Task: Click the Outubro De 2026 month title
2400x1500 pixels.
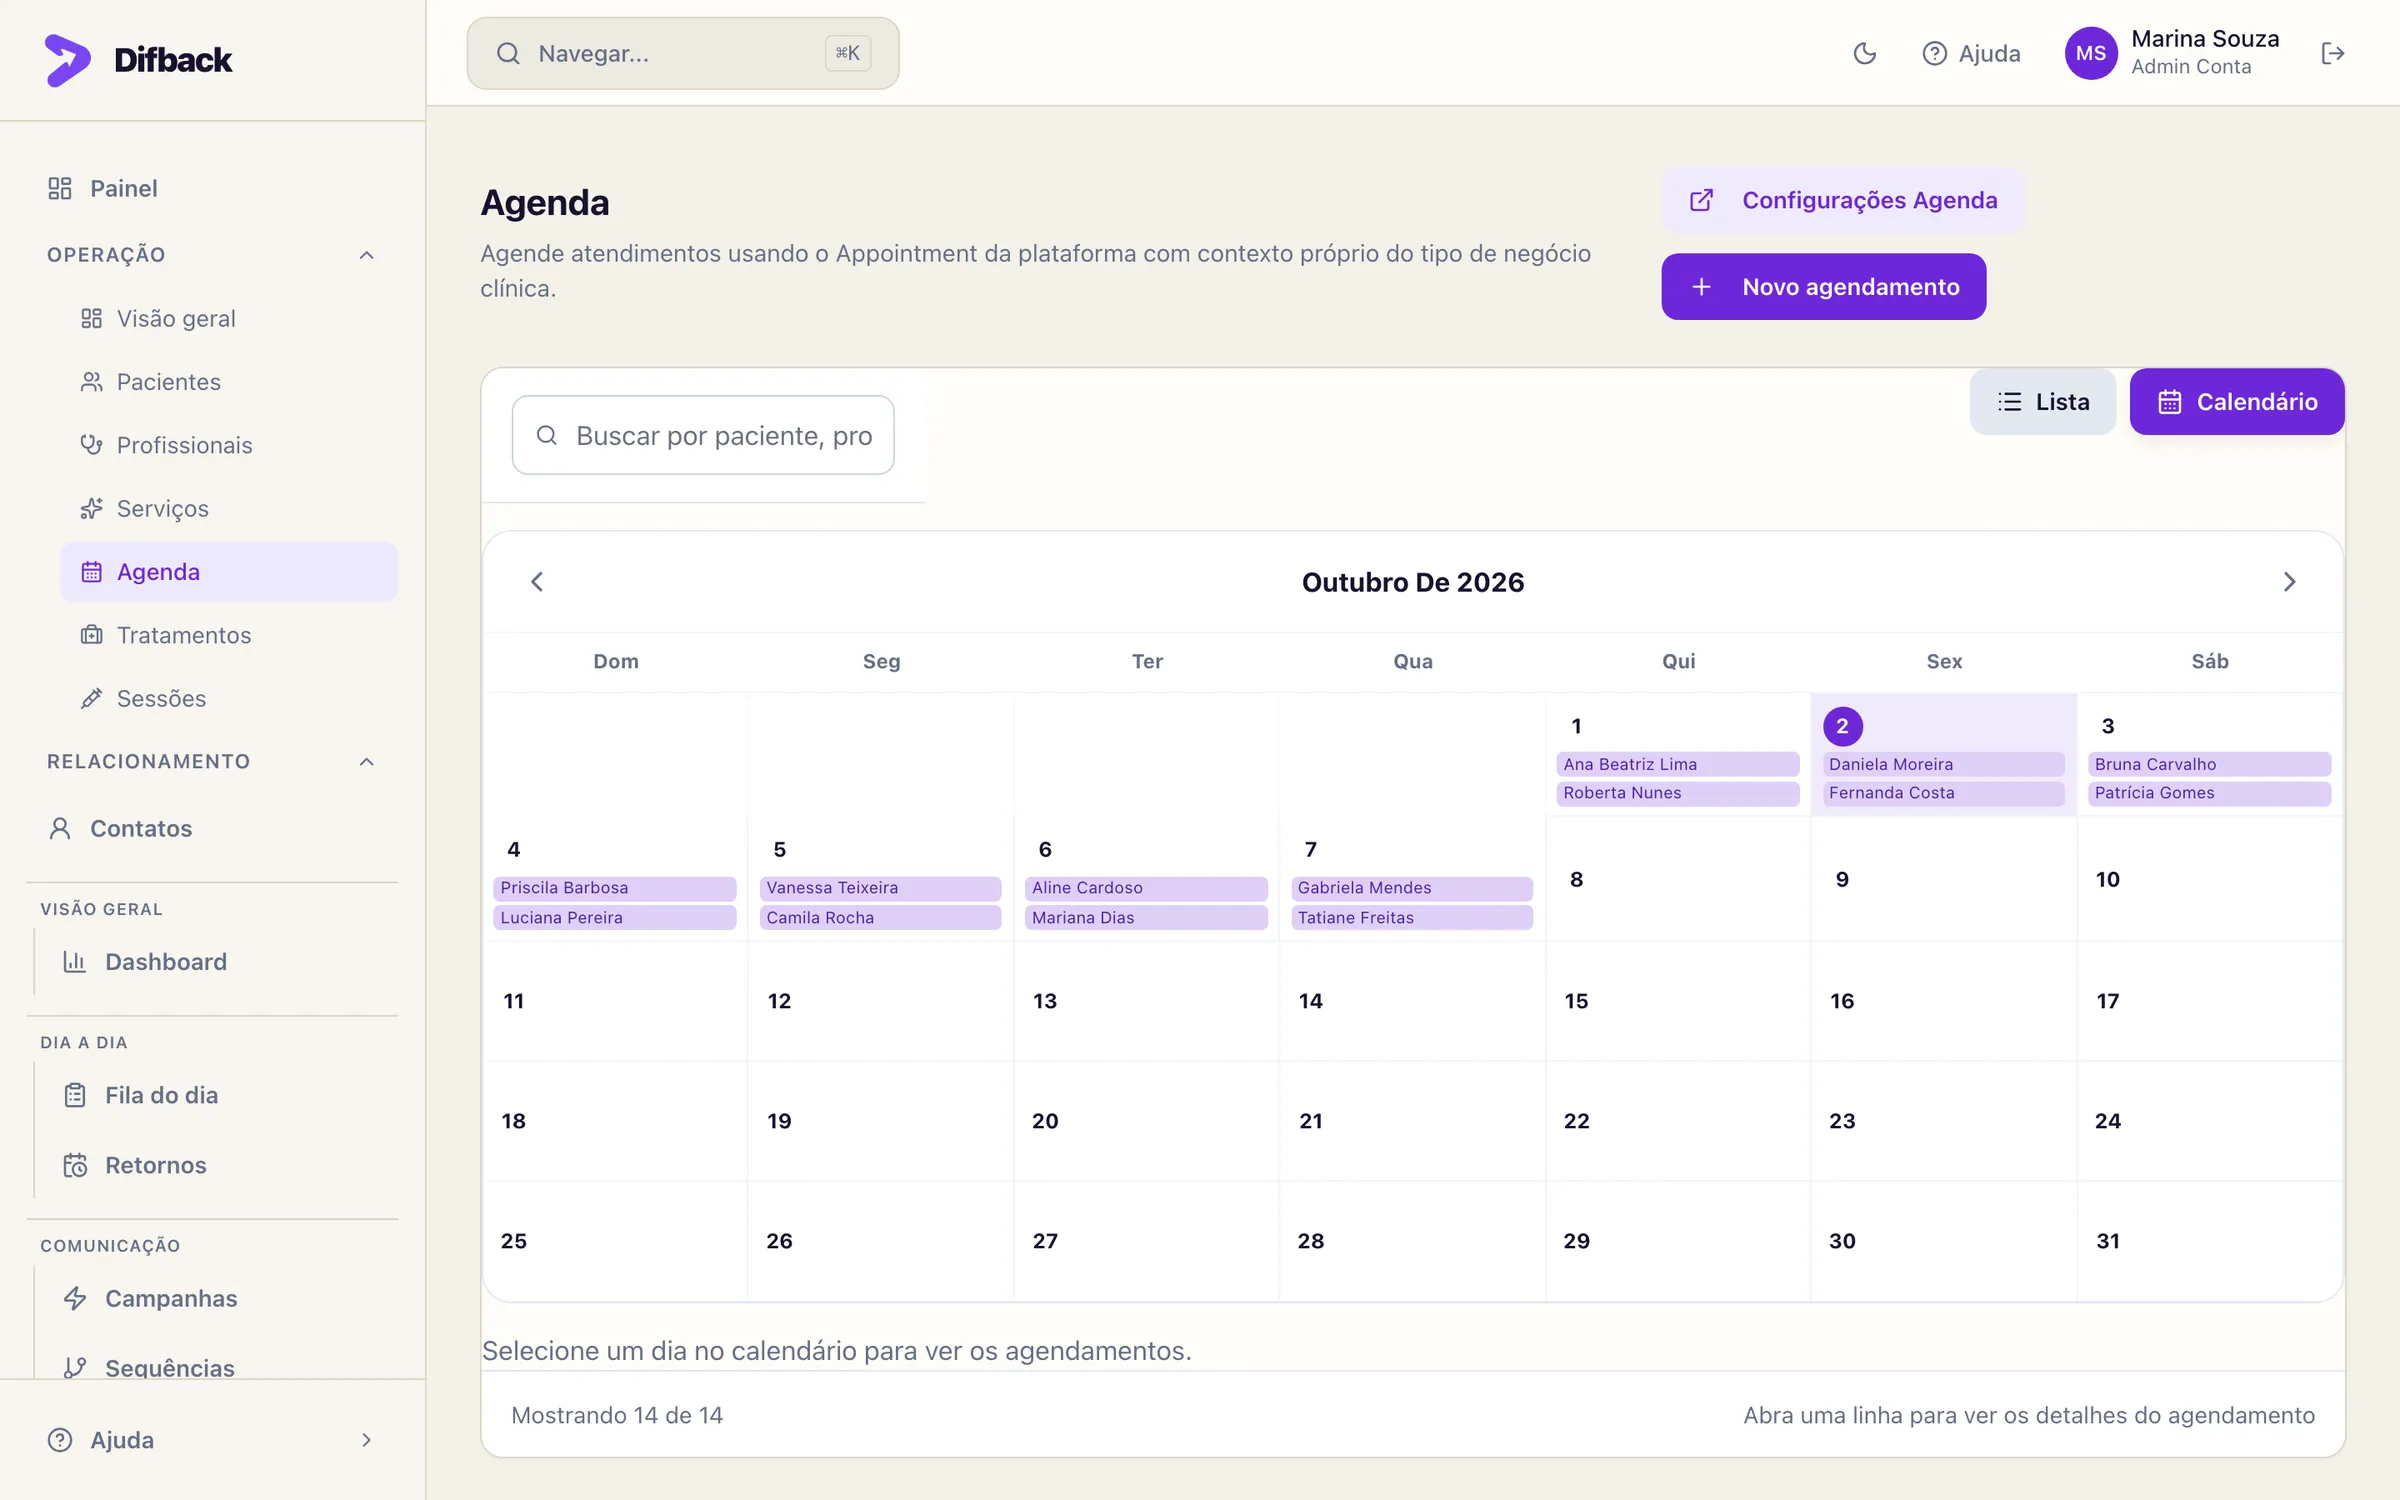Action: coord(1412,582)
